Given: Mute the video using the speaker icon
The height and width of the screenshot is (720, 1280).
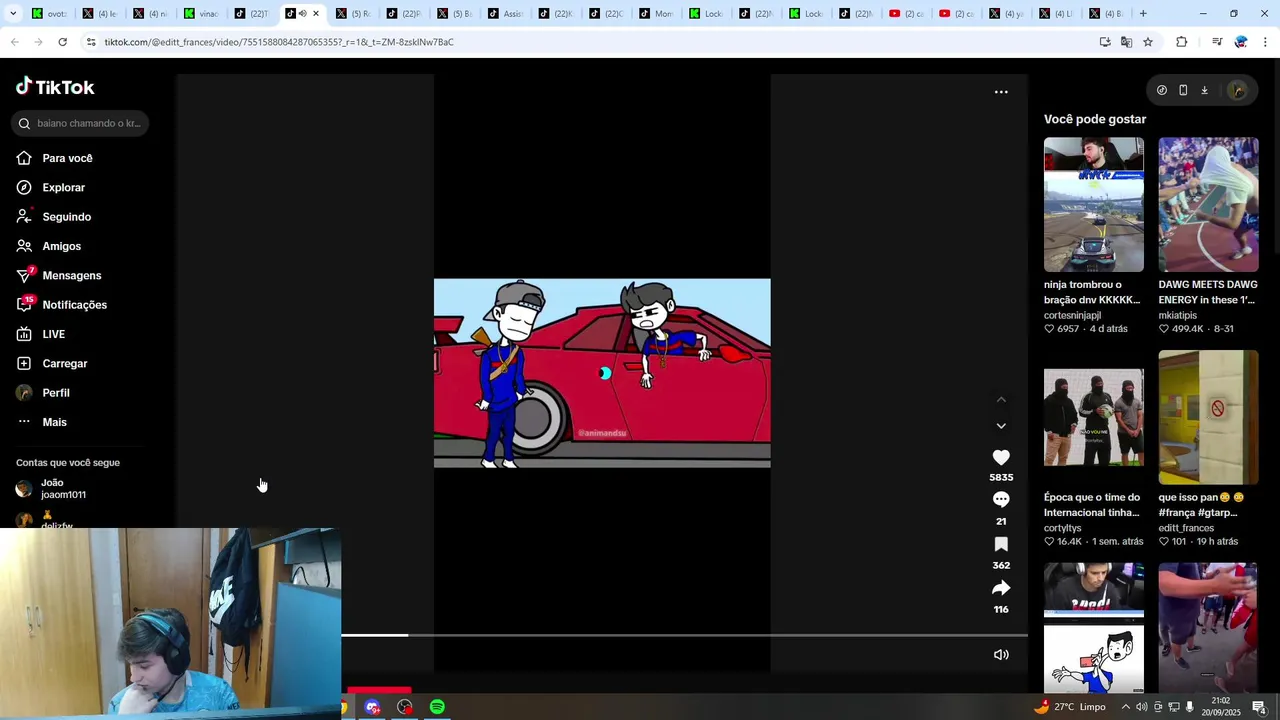Looking at the screenshot, I should click(1001, 655).
